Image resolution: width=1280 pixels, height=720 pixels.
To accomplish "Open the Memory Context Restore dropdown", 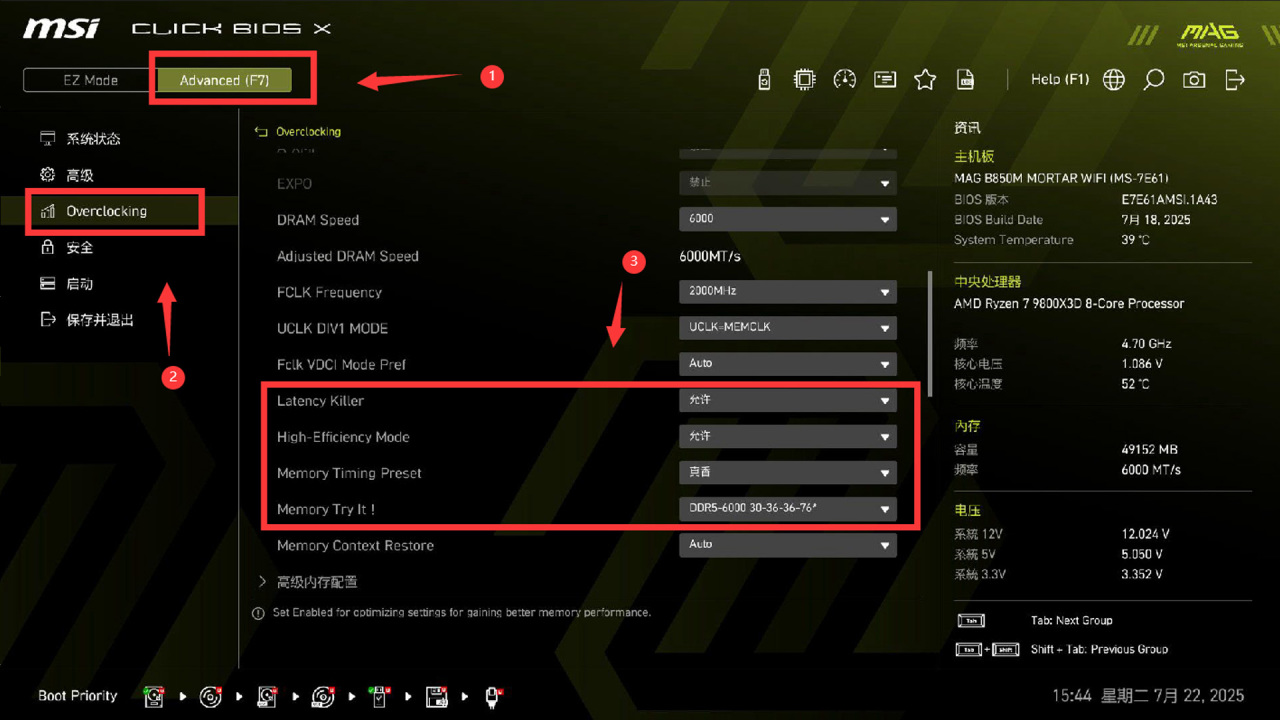I will tap(788, 545).
